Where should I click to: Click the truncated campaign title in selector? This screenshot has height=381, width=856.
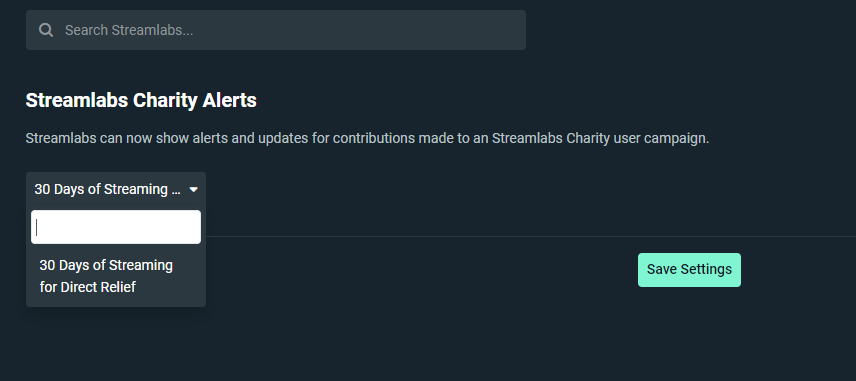[x=108, y=189]
